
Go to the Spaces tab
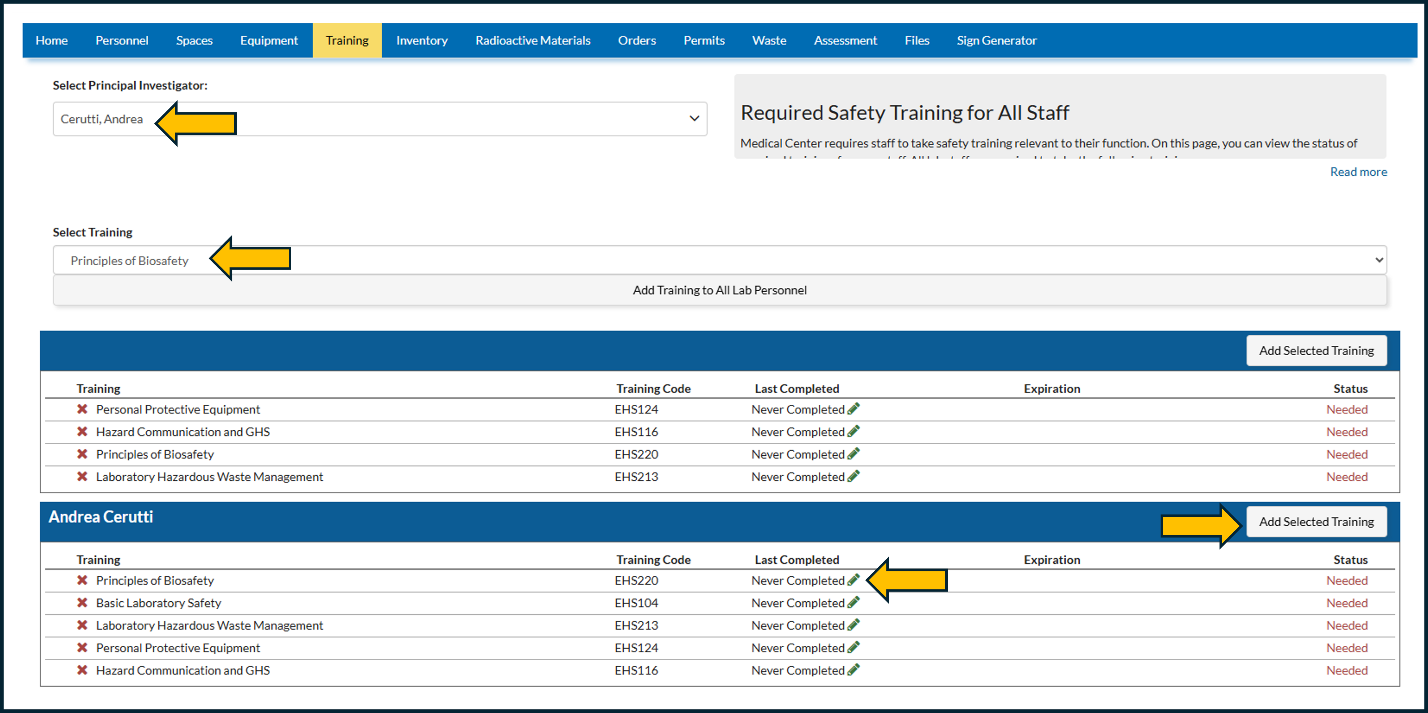[194, 41]
